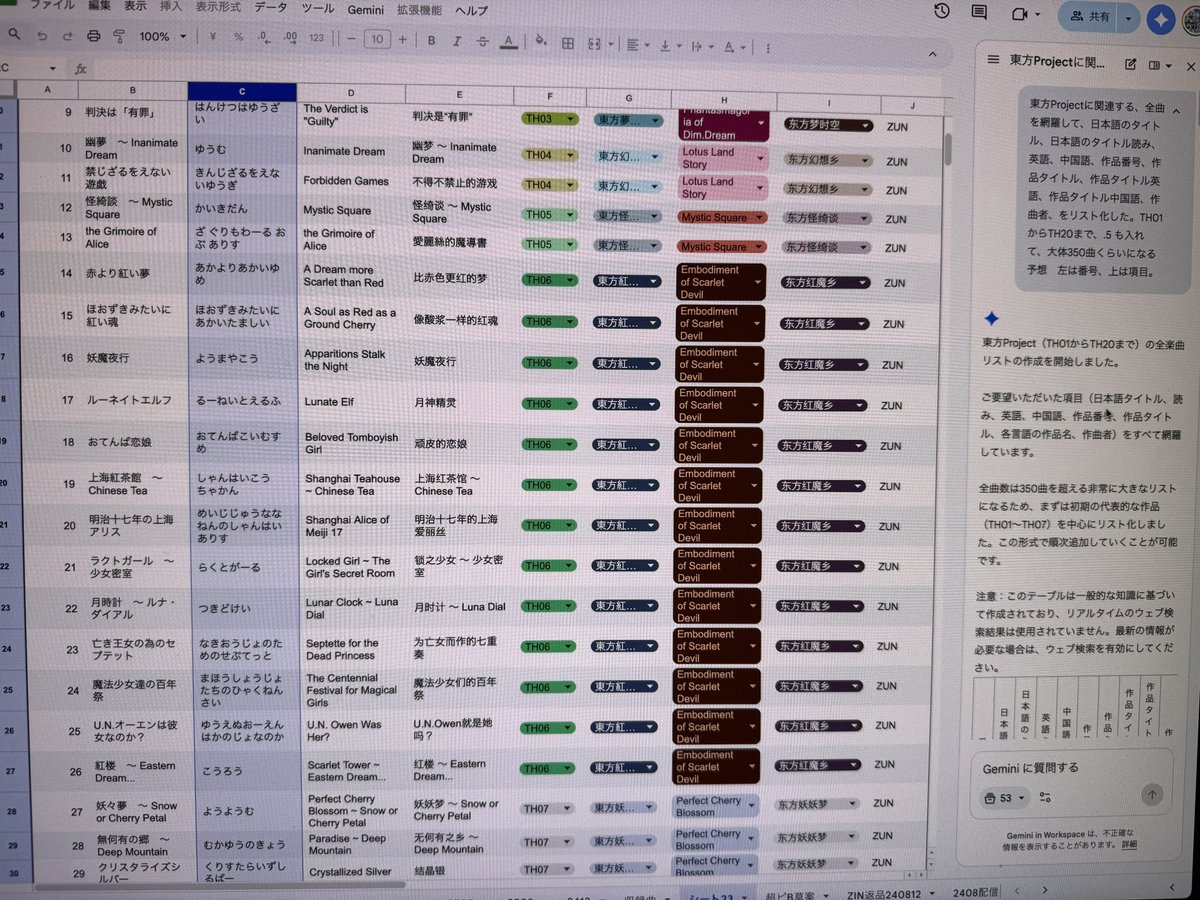The width and height of the screenshot is (1200, 900).
Task: Open the 表示 menu
Action: [135, 7]
